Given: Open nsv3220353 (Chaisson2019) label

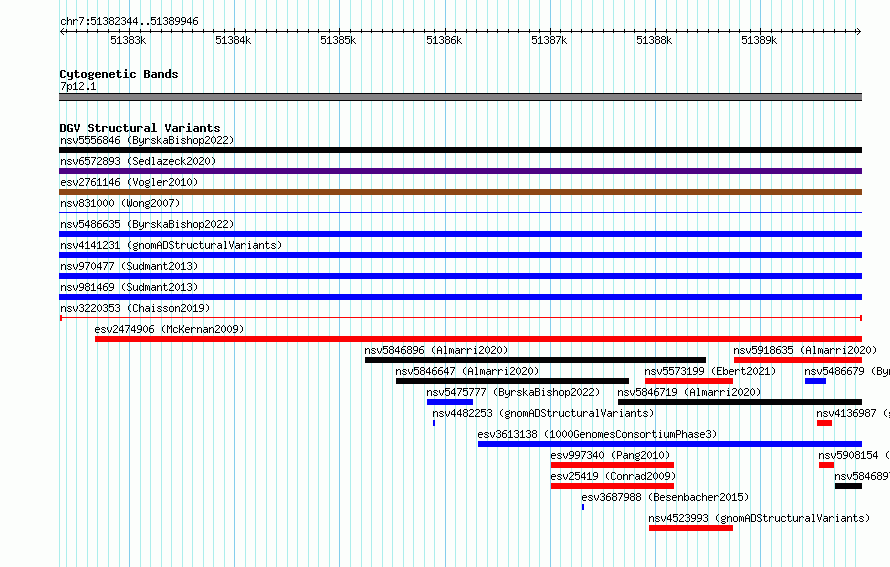Looking at the screenshot, I should pyautogui.click(x=135, y=308).
